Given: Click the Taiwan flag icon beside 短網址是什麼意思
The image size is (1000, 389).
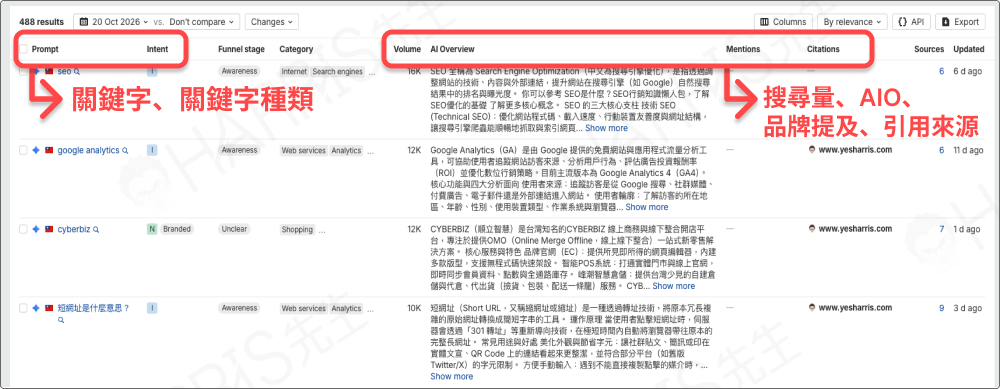Looking at the screenshot, I should pos(49,308).
